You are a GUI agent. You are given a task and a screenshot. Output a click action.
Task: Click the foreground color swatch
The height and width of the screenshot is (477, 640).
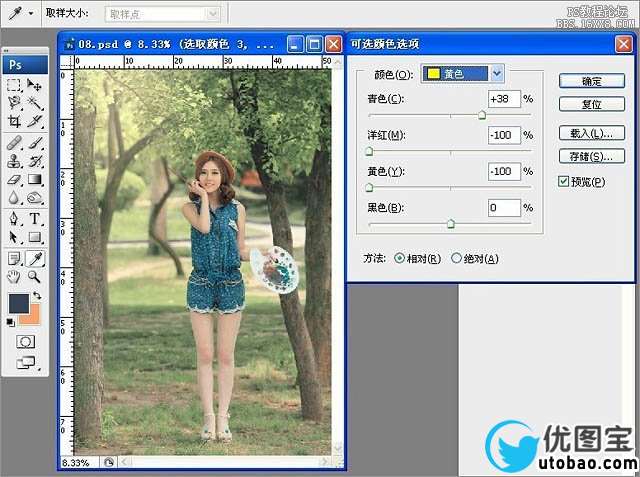click(x=19, y=303)
